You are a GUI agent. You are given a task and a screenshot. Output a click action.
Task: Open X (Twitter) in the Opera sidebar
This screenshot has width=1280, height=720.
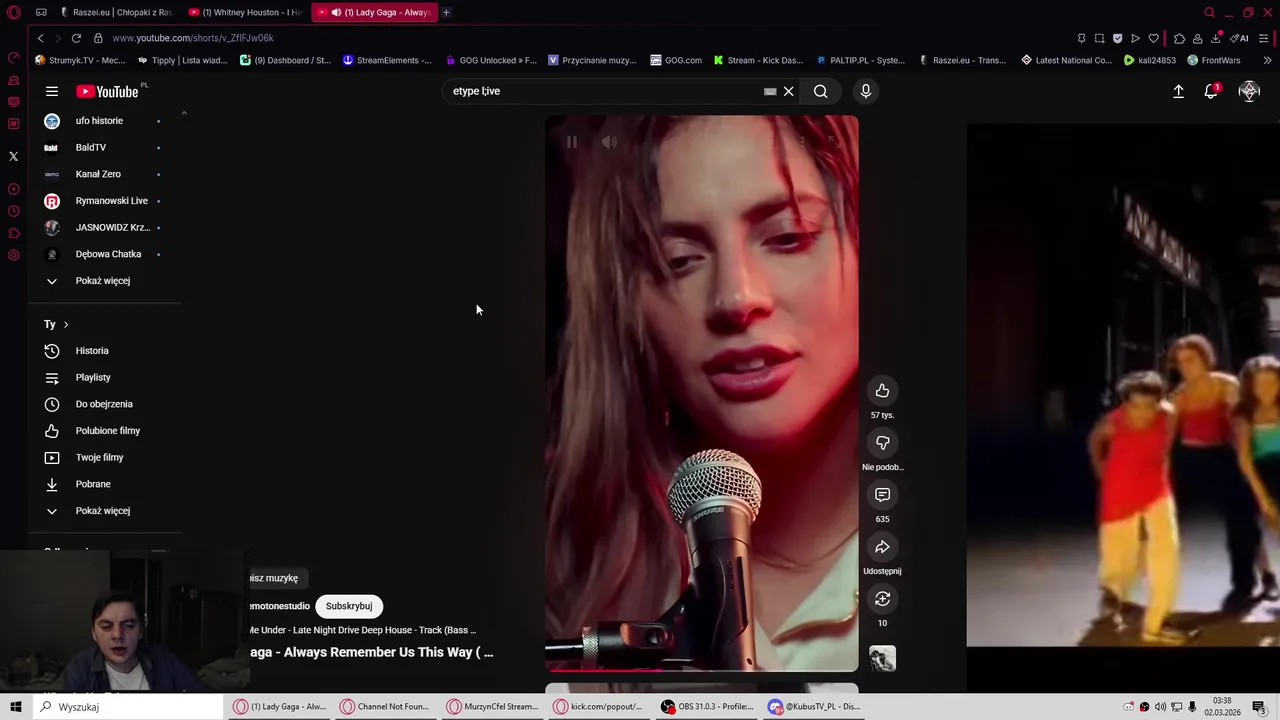tap(14, 156)
